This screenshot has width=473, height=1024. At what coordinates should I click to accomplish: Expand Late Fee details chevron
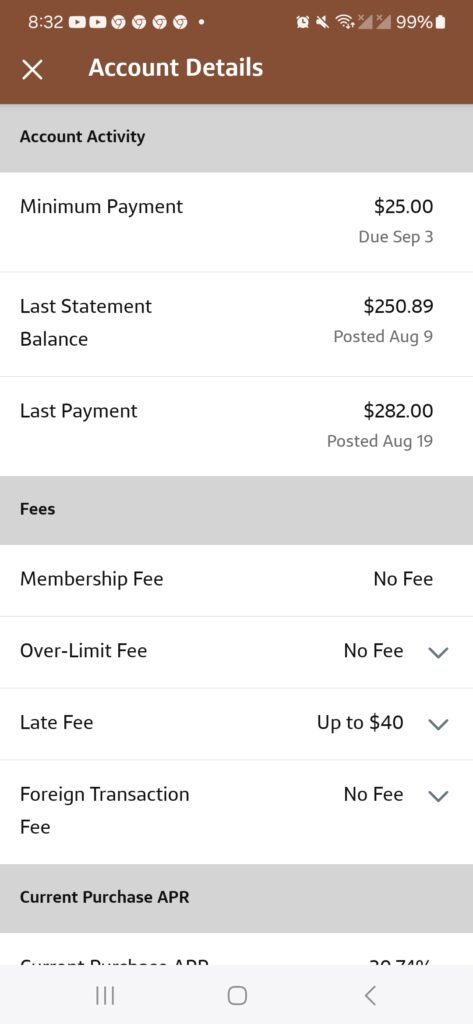pyautogui.click(x=438, y=724)
